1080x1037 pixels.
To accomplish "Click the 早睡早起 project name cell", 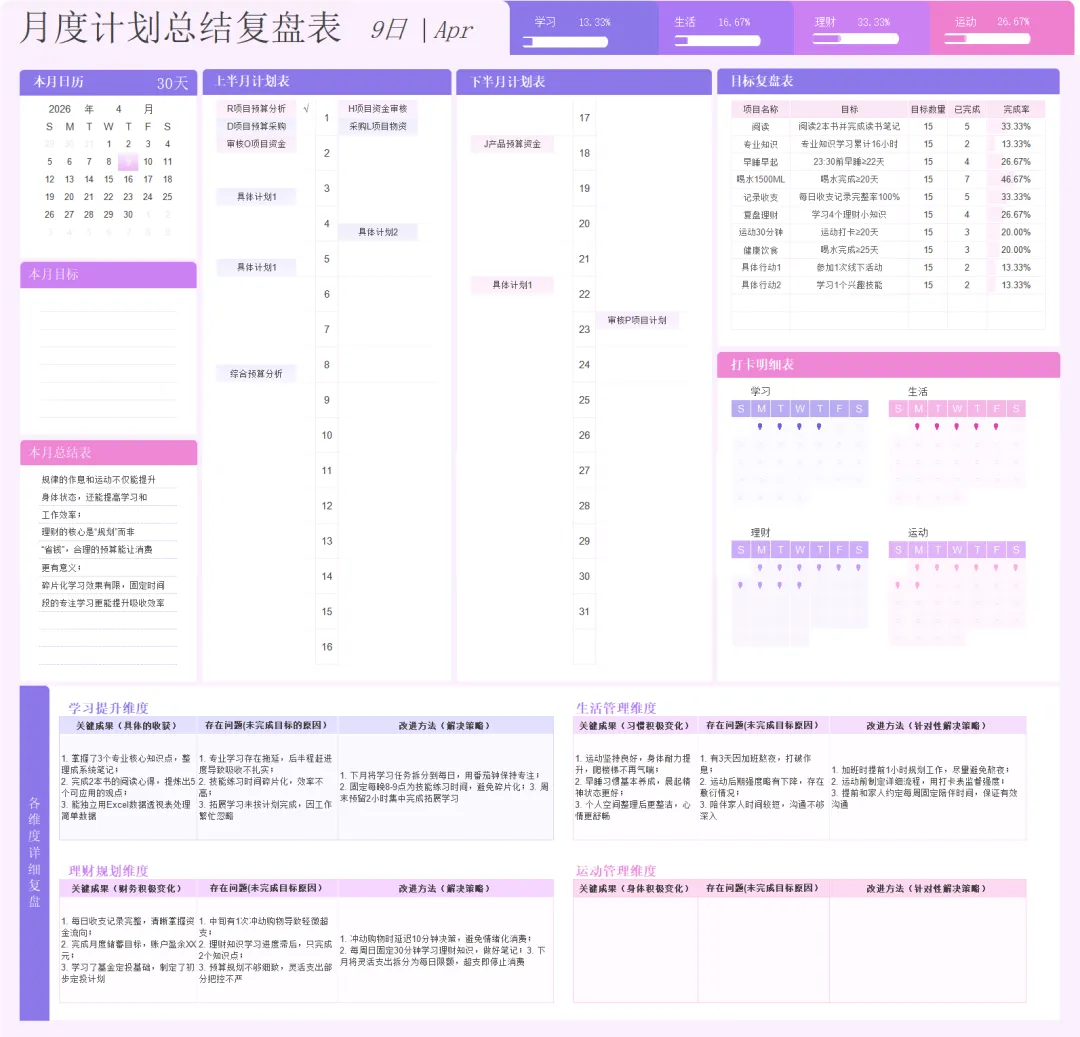I will coord(760,162).
